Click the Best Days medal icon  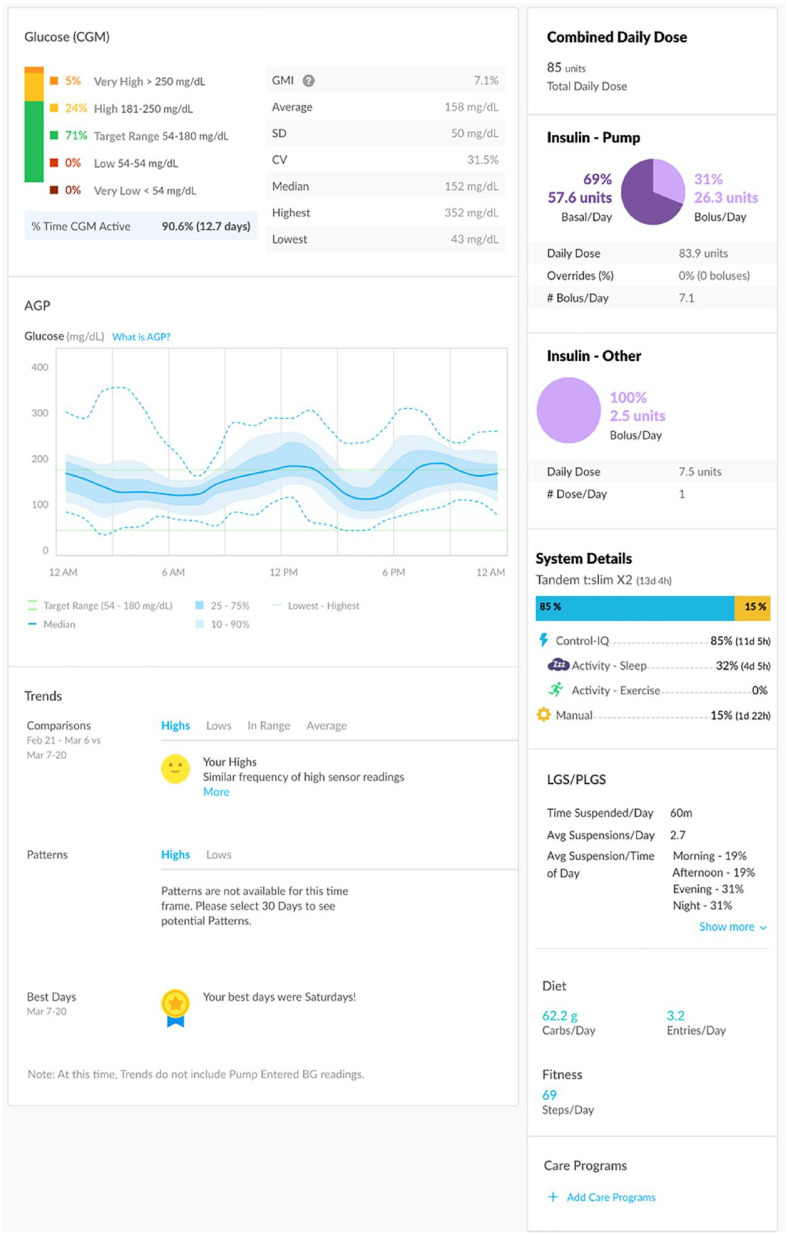point(176,1007)
